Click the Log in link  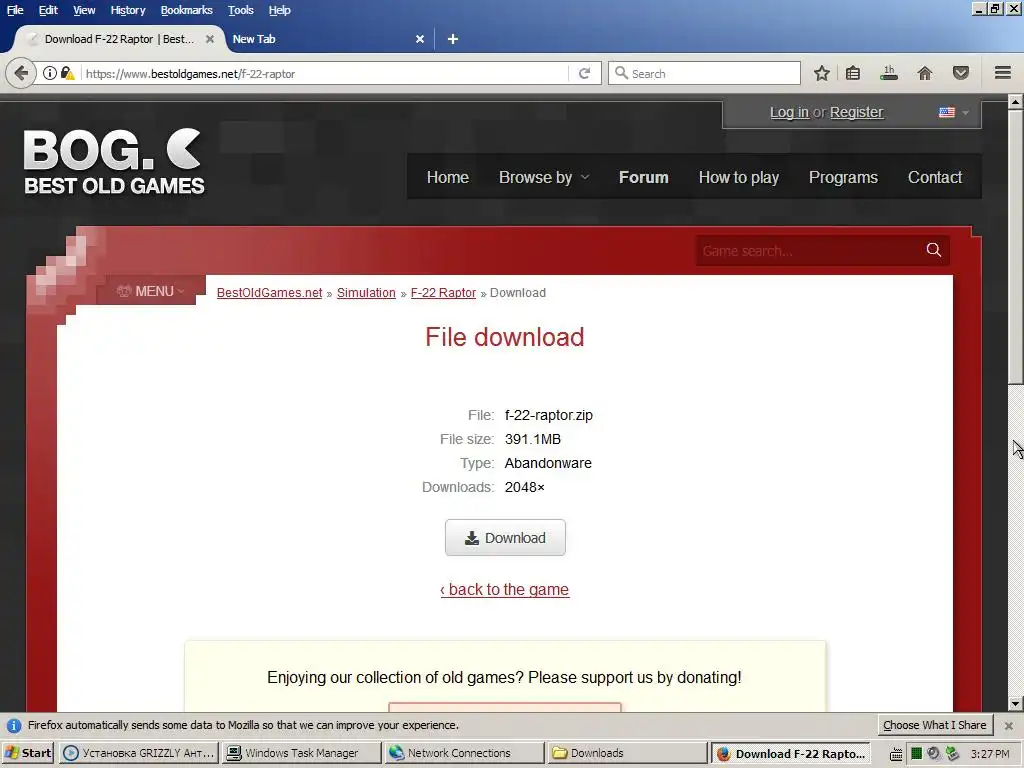789,112
